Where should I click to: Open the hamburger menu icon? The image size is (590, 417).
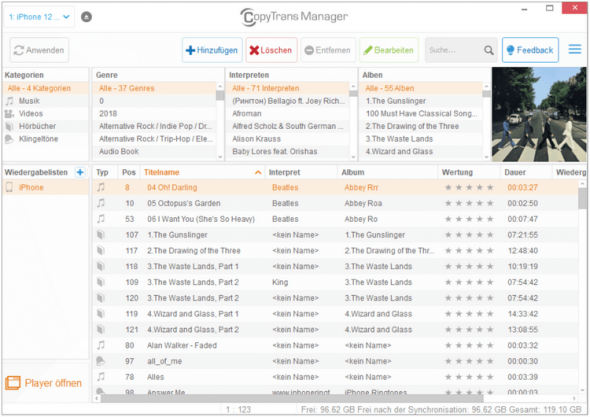tap(575, 49)
